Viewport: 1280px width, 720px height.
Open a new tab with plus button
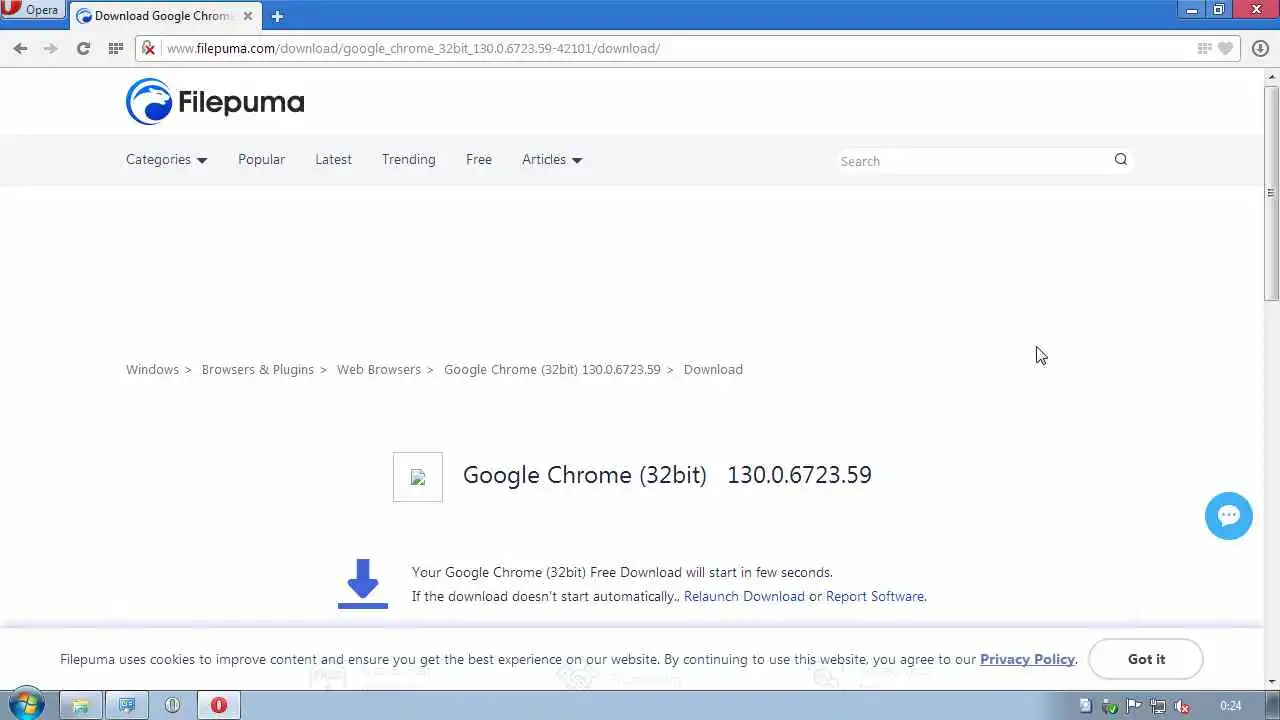[x=277, y=16]
